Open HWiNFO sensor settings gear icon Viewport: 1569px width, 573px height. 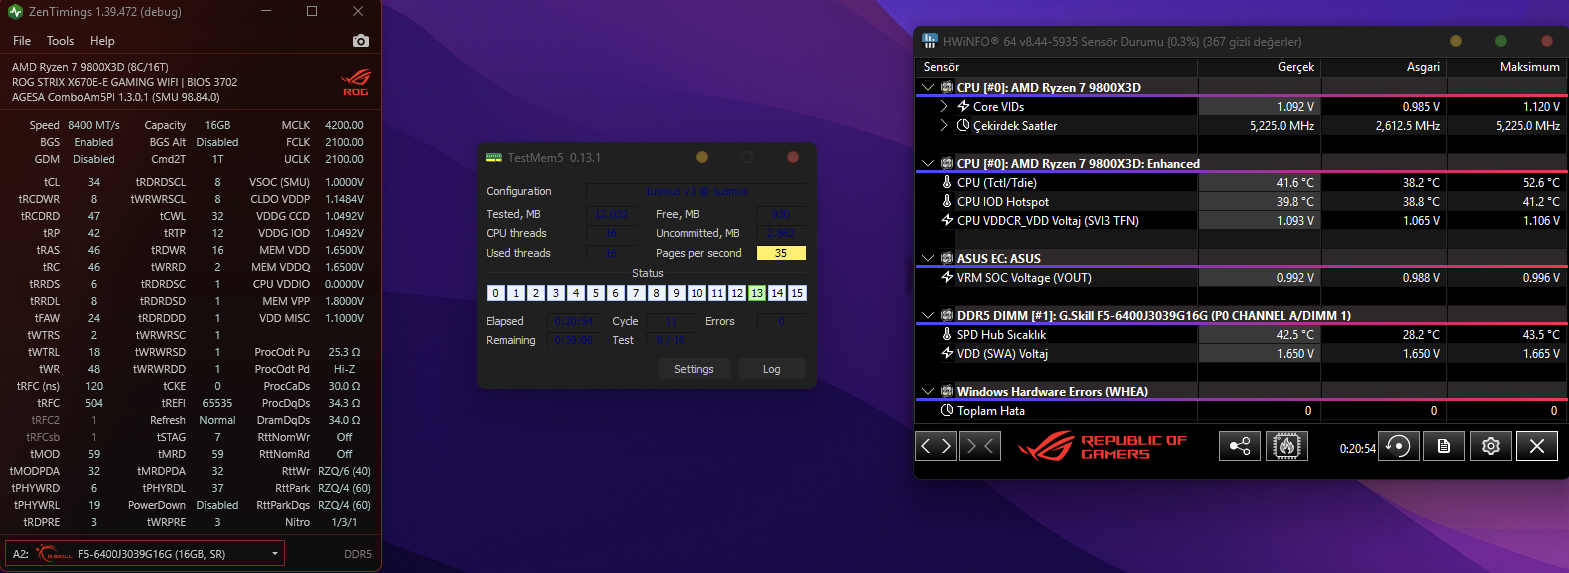coord(1490,446)
